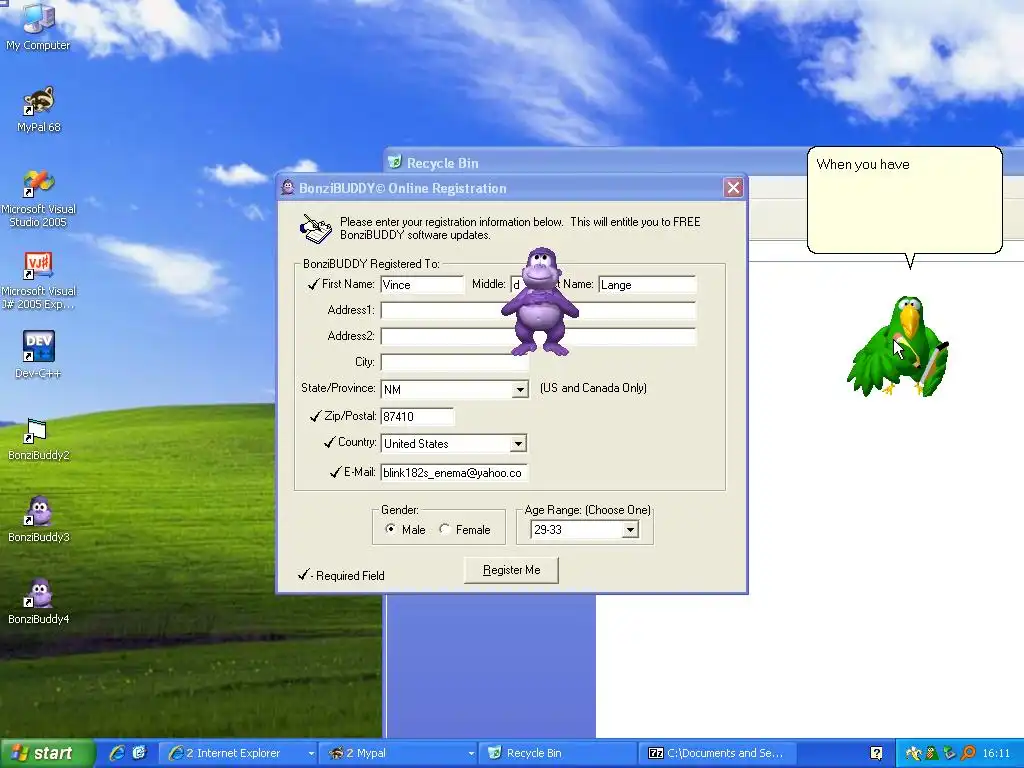Switch to the C:\Documents and Se... taskbar window
This screenshot has width=1024, height=768.
[x=717, y=753]
